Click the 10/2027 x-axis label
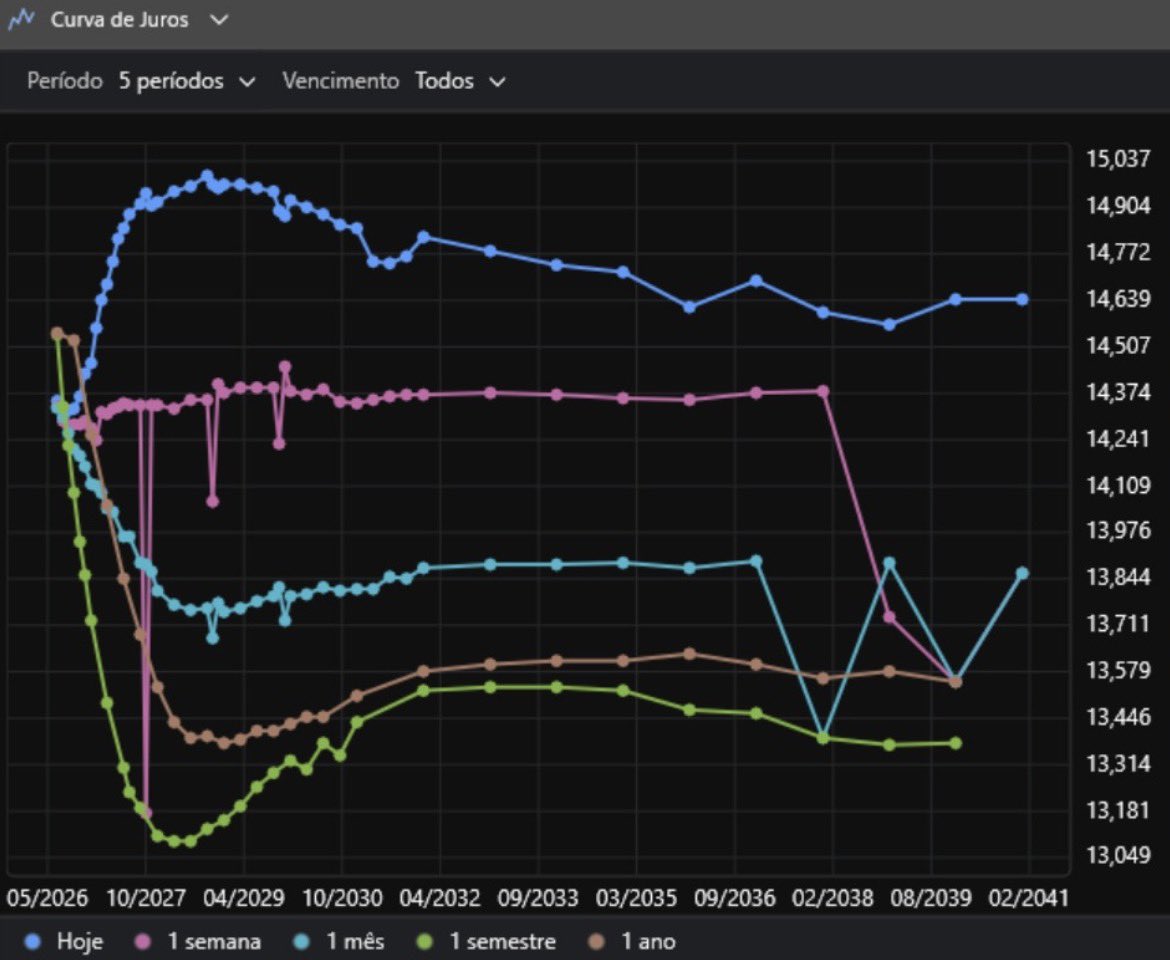Viewport: 1170px width, 960px height. click(146, 897)
